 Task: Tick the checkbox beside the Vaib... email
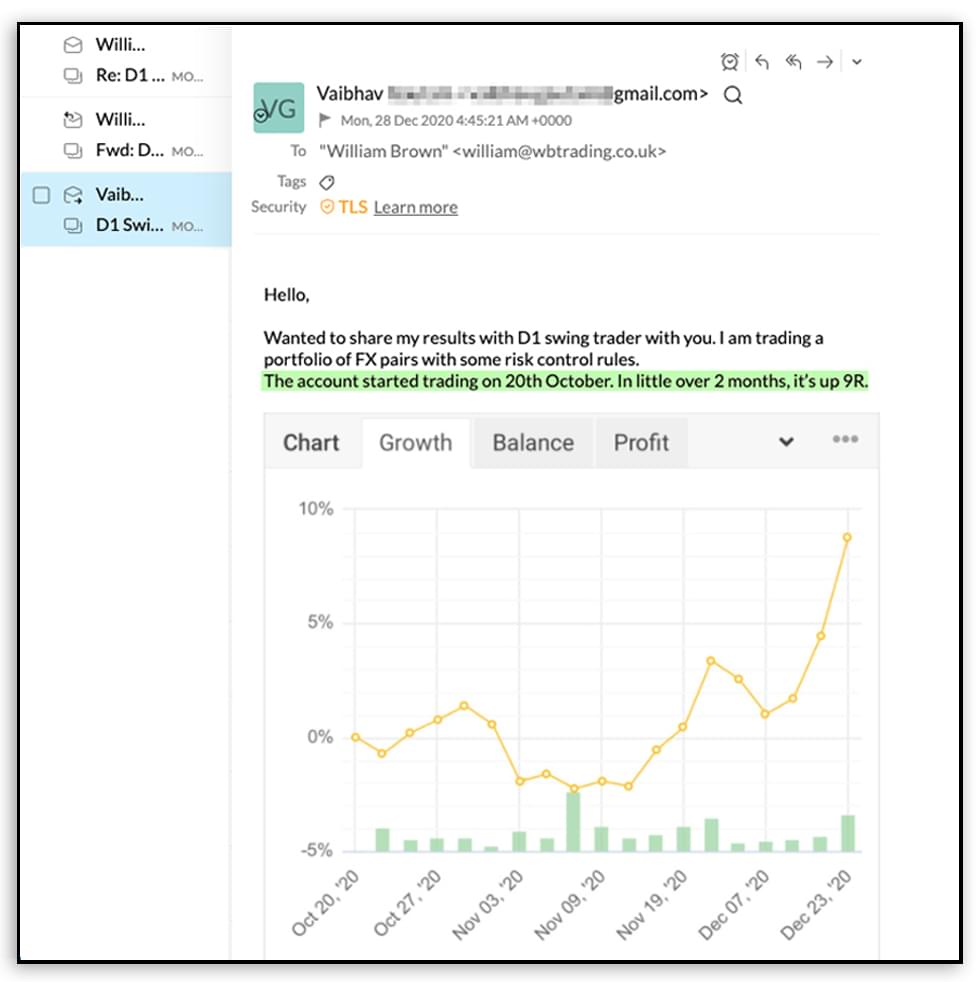[x=41, y=195]
